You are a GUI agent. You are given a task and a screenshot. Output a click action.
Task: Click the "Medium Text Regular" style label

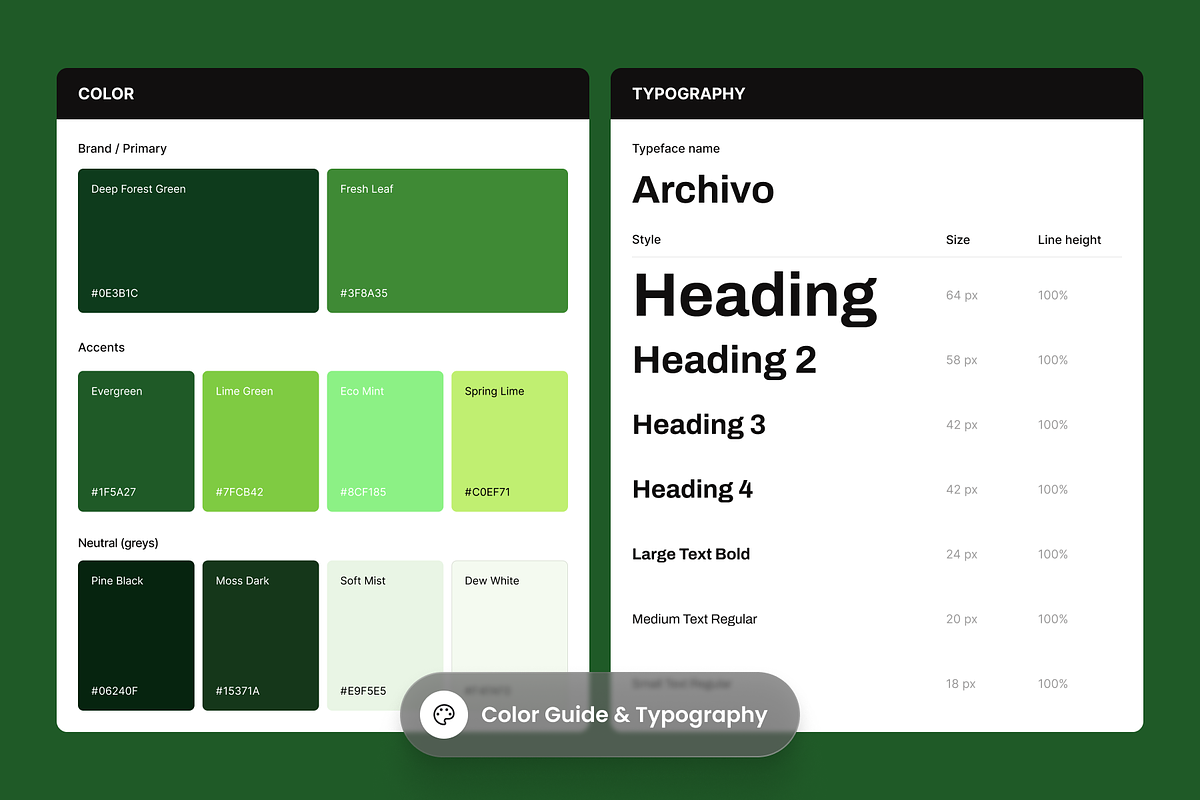point(694,619)
